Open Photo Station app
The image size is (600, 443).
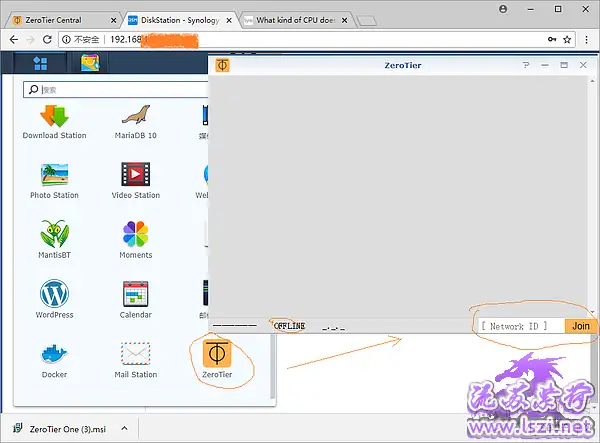click(x=54, y=182)
